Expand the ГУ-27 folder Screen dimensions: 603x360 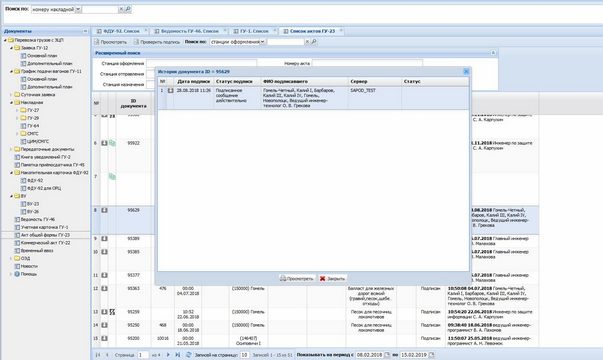tap(17, 110)
